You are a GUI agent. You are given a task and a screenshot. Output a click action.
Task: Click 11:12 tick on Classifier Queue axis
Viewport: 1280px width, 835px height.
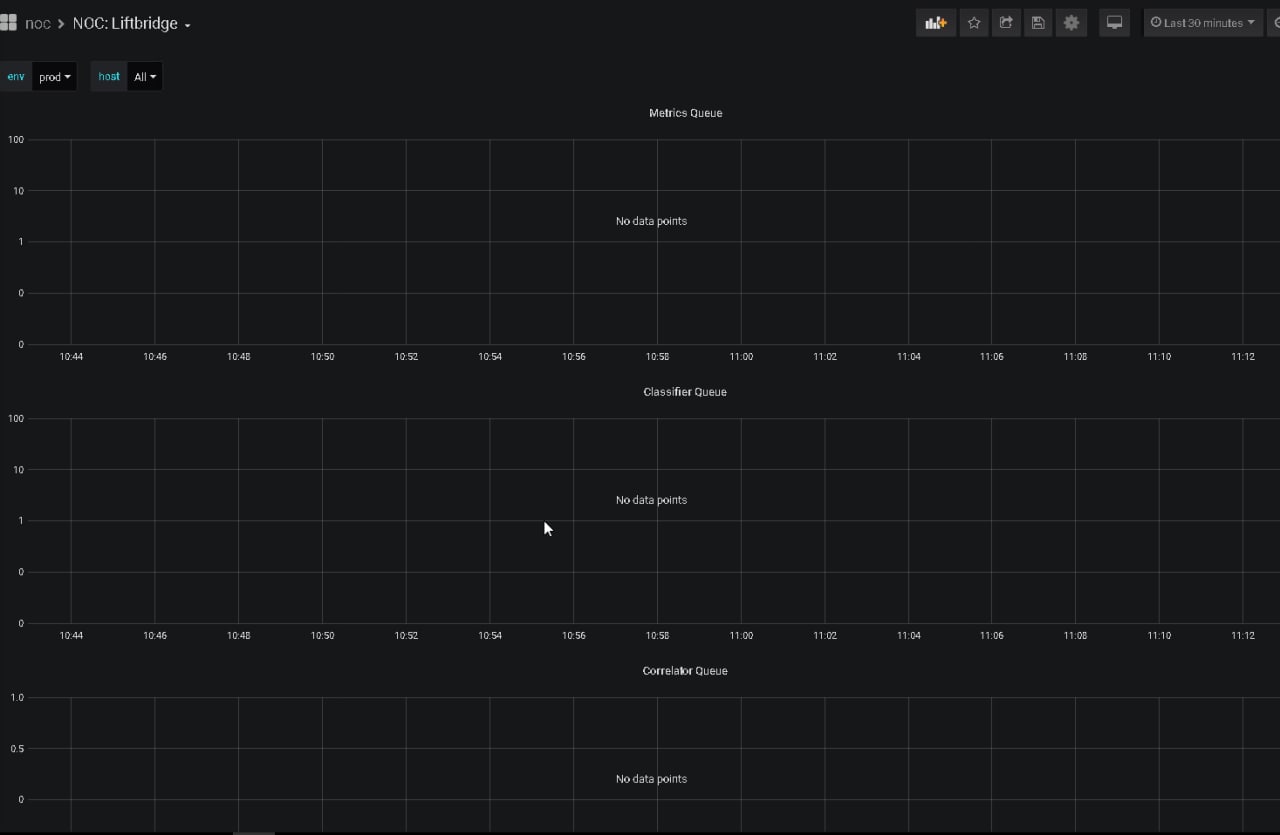(1243, 636)
